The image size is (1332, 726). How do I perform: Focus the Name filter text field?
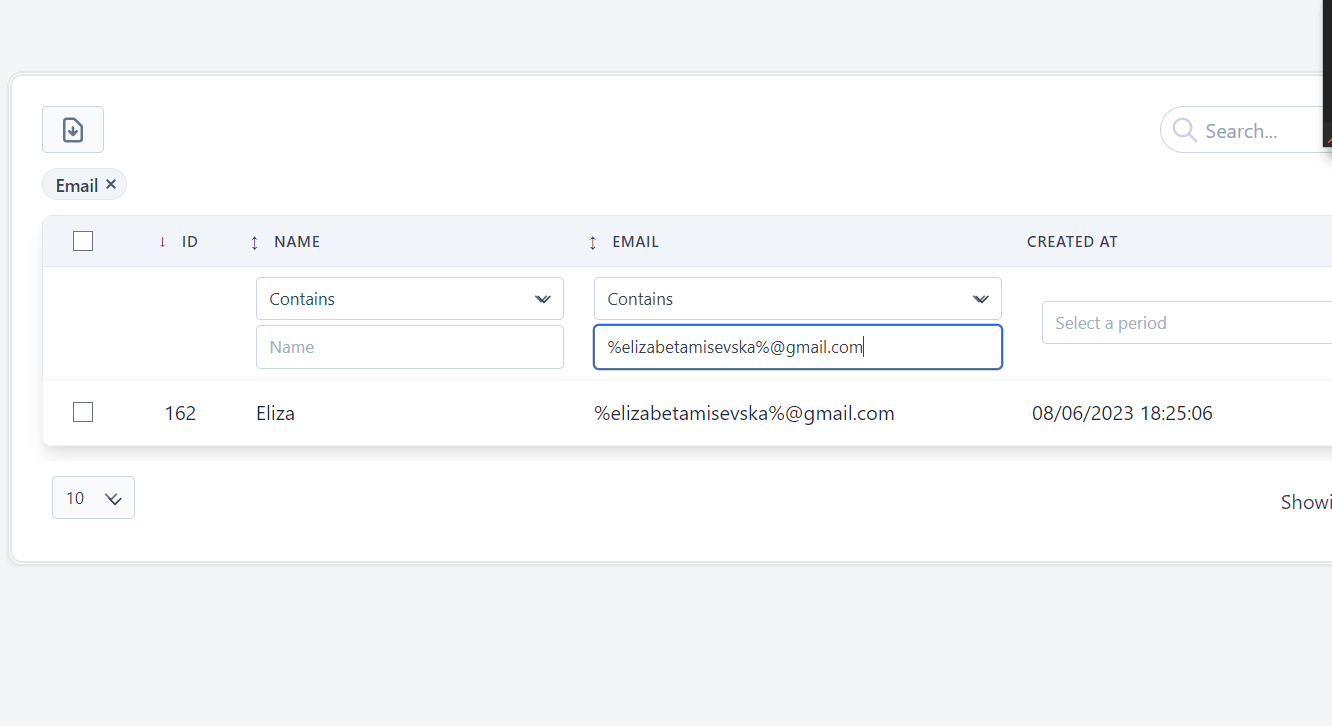[410, 347]
